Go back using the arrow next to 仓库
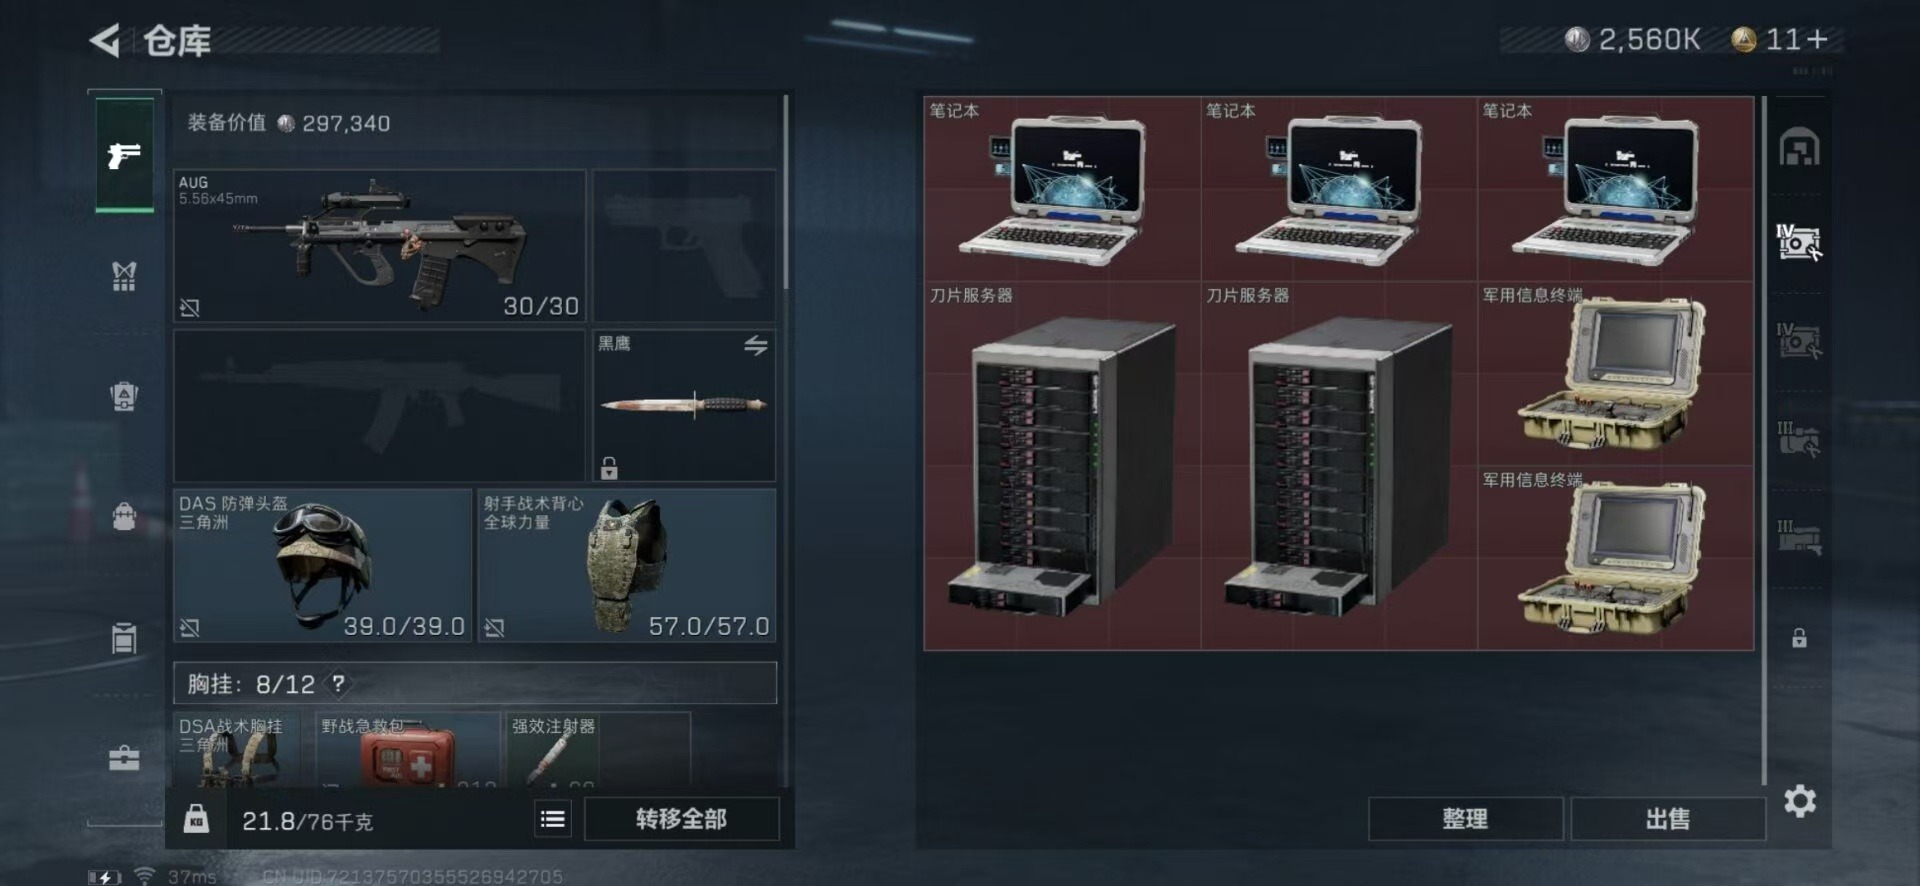 [105, 40]
